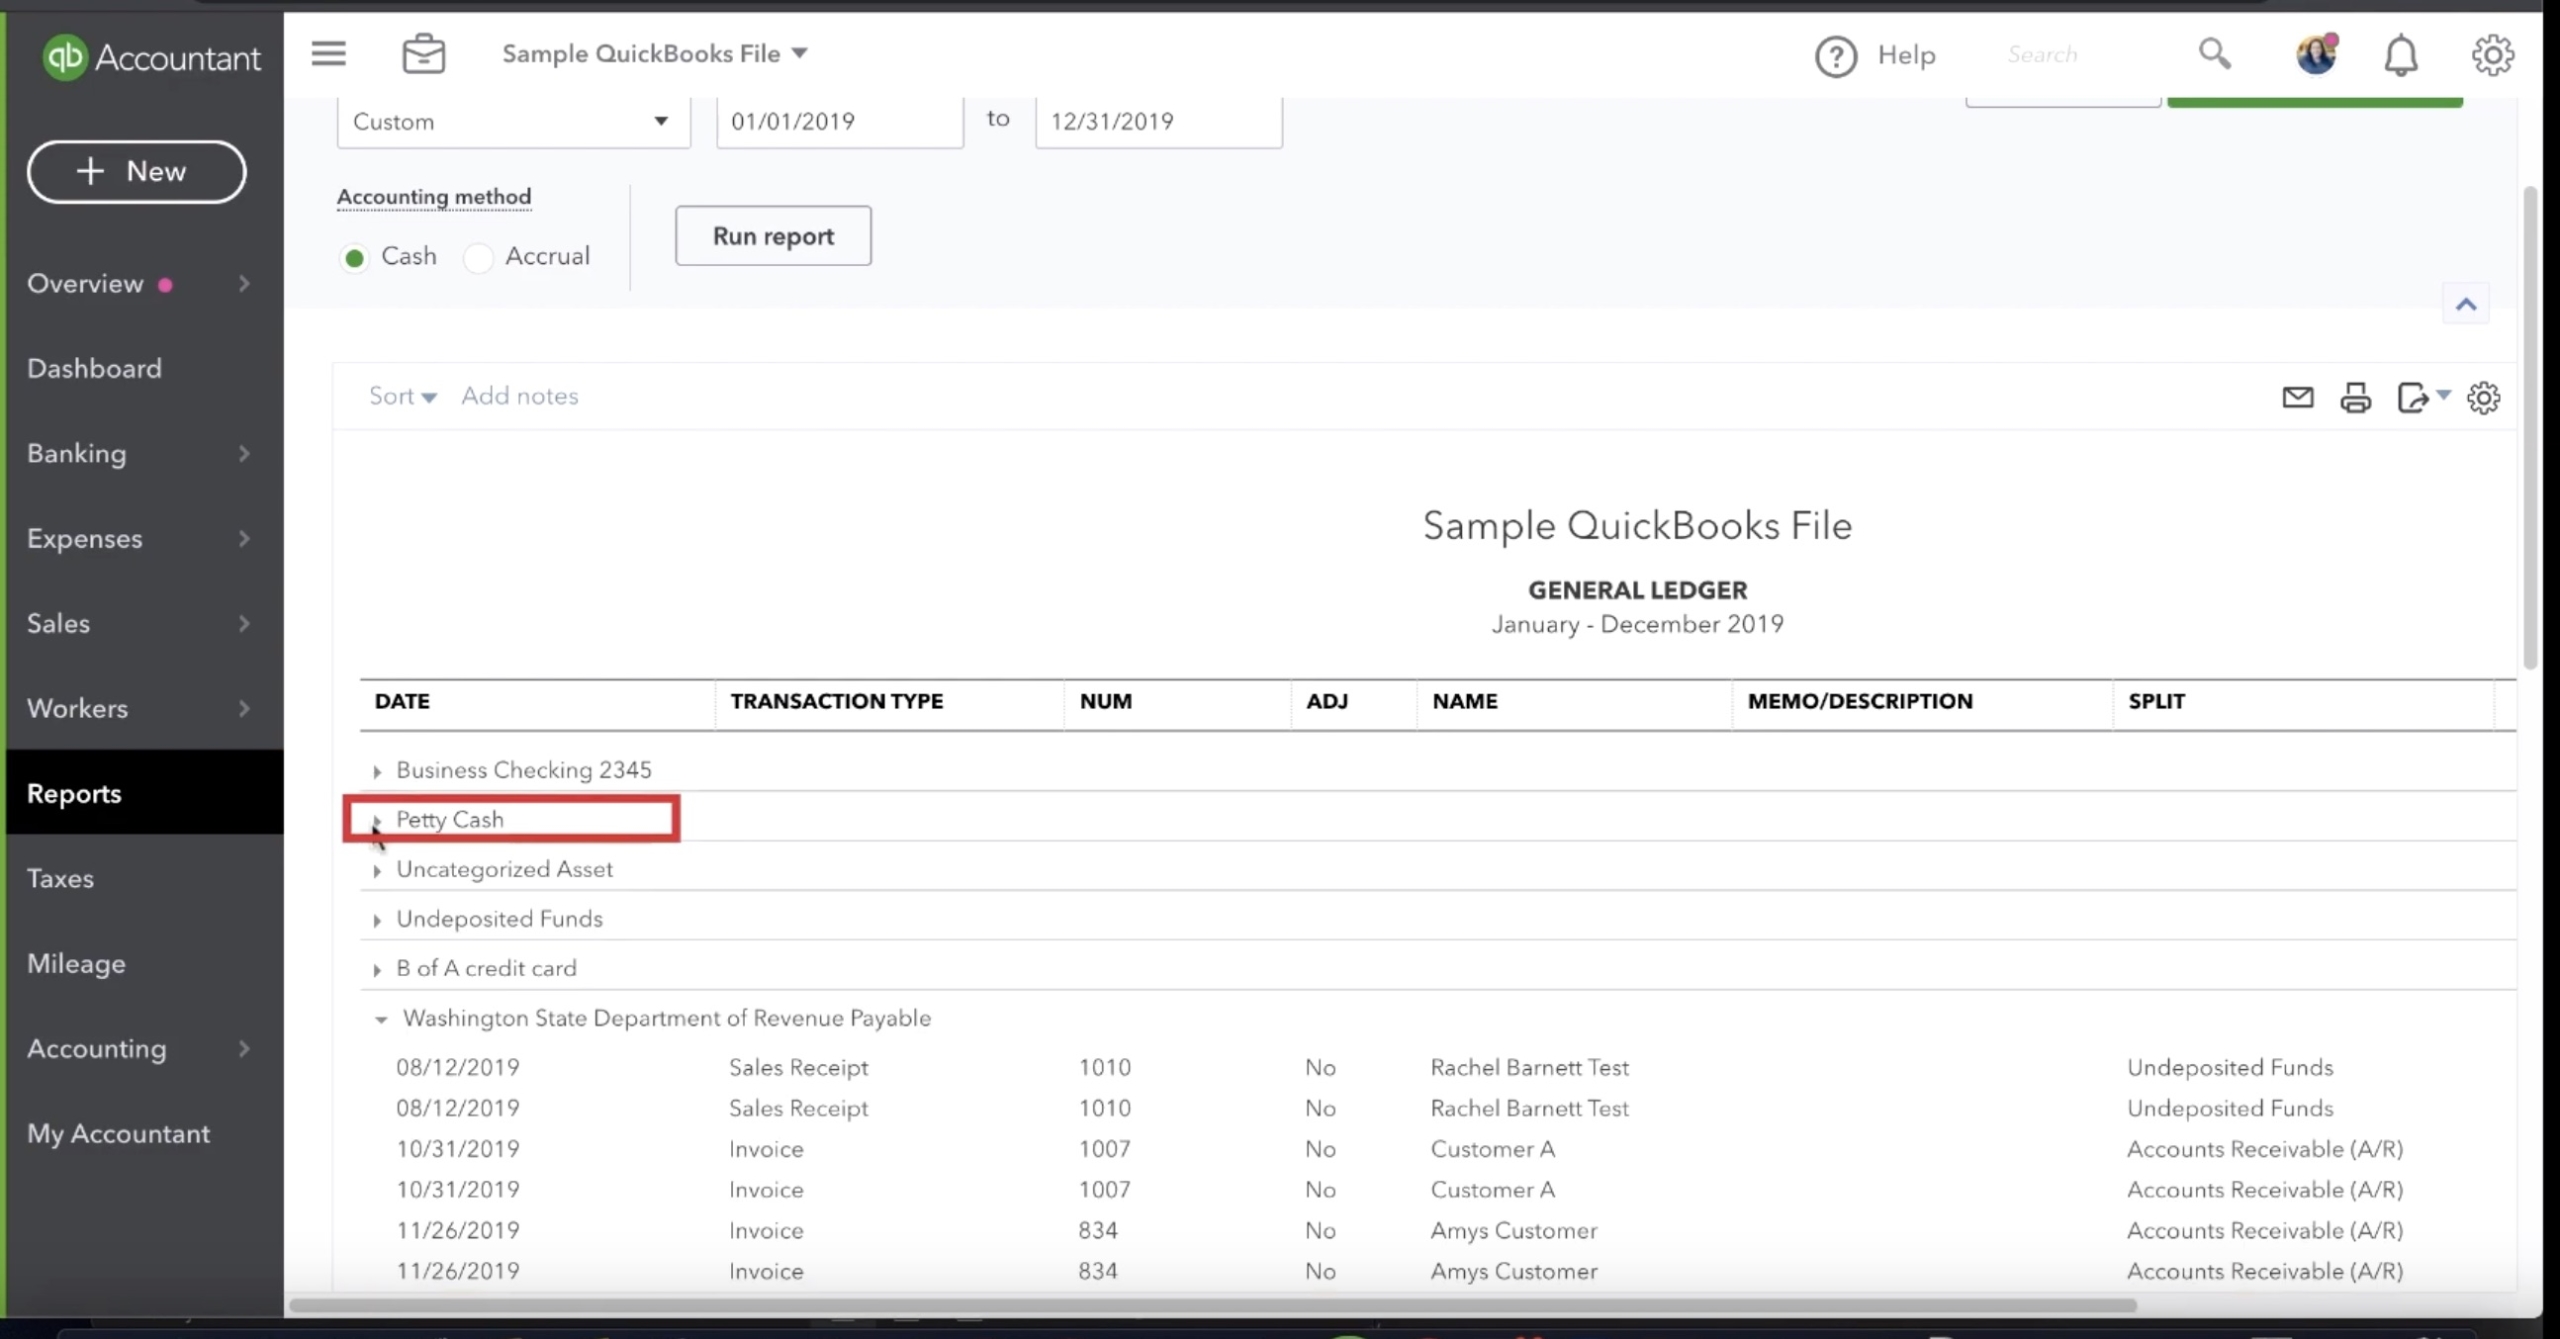Open the notifications bell
Screen dimensions: 2560x1339
coord(2400,55)
